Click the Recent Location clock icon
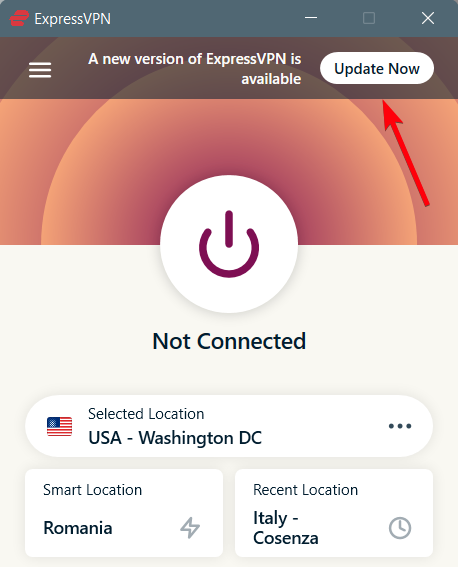458x567 pixels. [x=400, y=528]
